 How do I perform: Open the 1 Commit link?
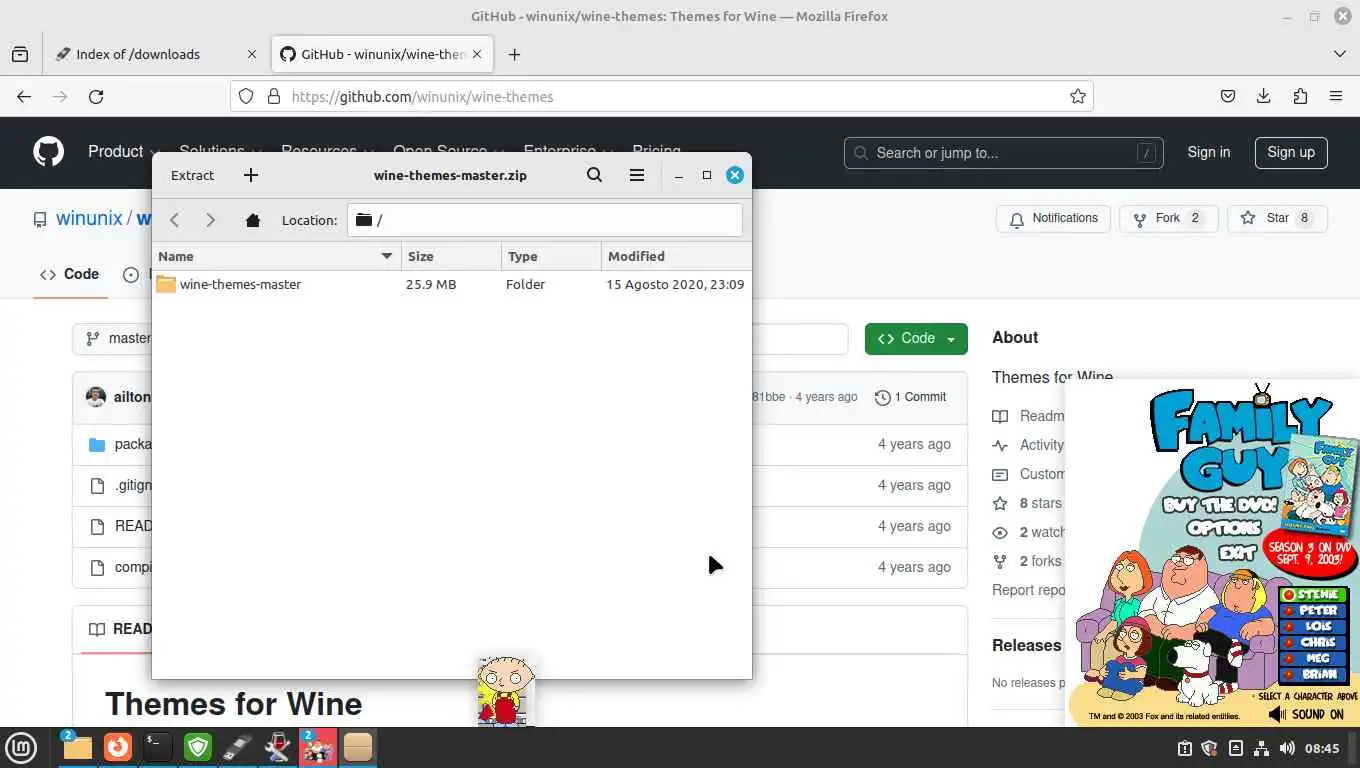[x=910, y=397]
